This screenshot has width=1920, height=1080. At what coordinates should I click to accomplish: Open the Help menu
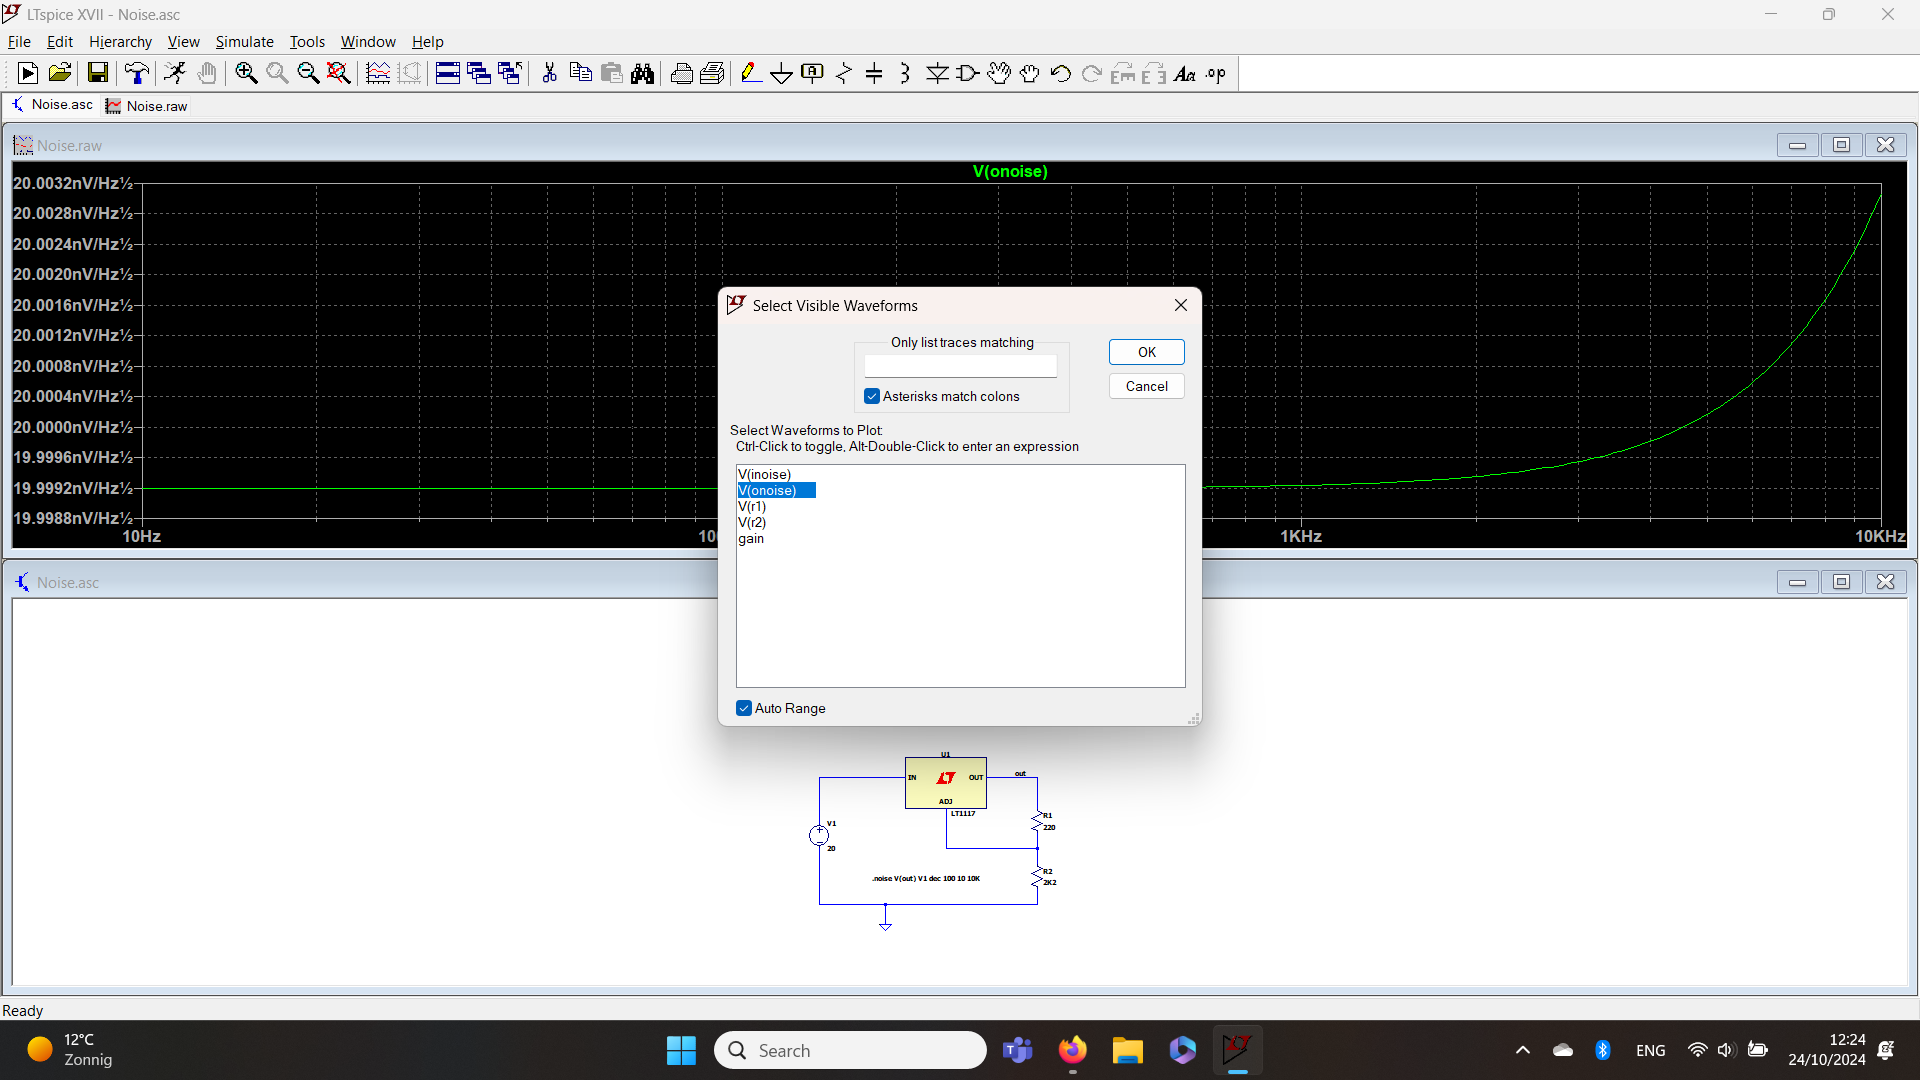click(427, 41)
